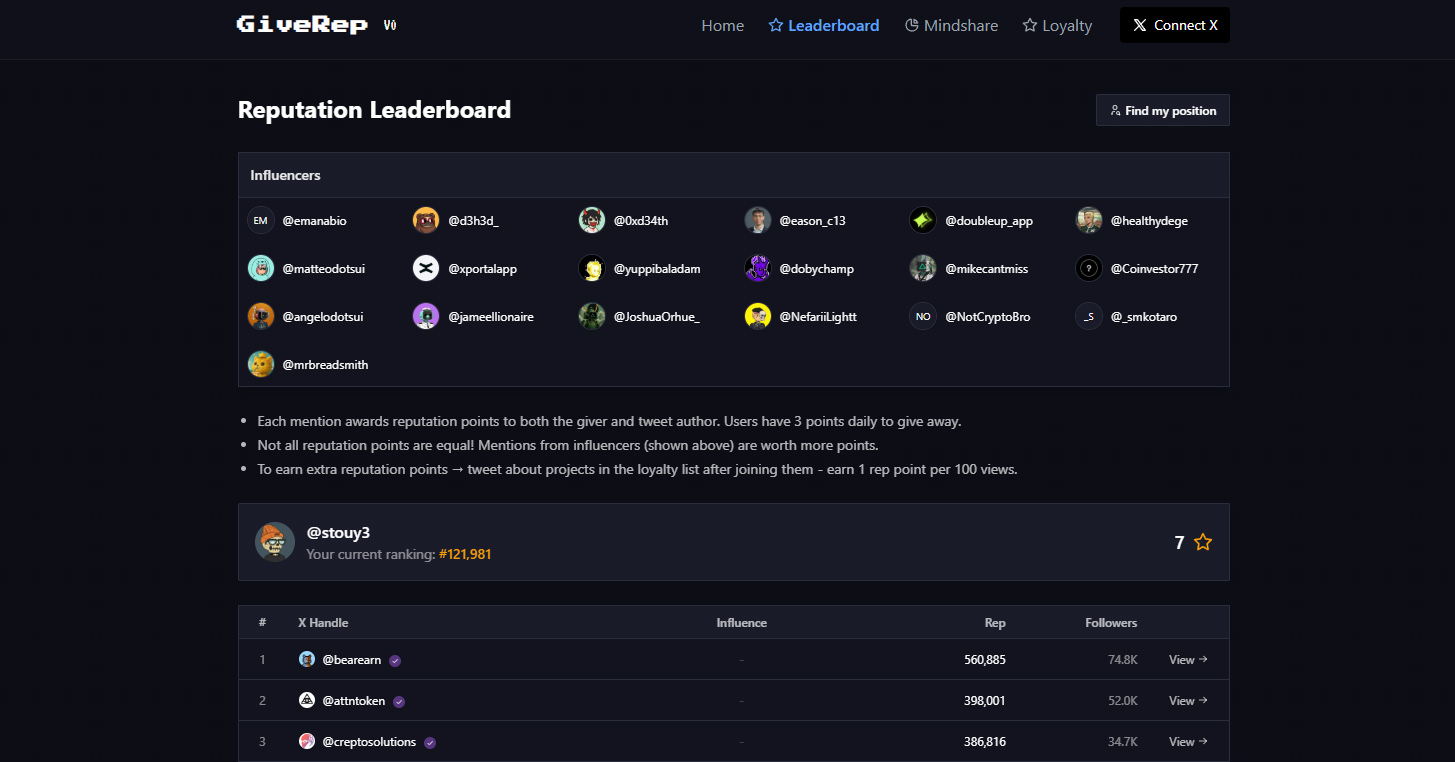Viewport: 1455px width, 762px height.
Task: Open the Mindshare tab
Action: pyautogui.click(x=951, y=25)
